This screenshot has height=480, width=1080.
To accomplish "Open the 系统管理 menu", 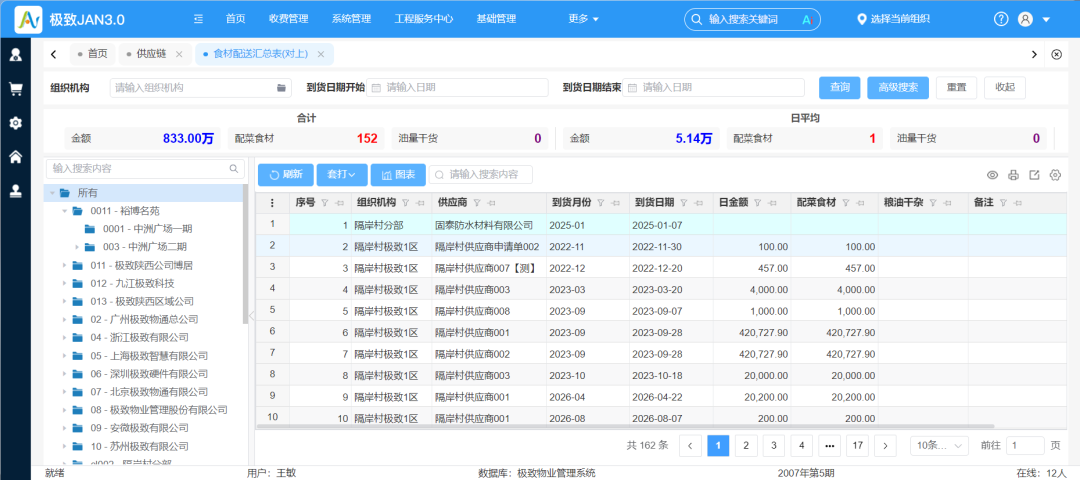I will [351, 19].
